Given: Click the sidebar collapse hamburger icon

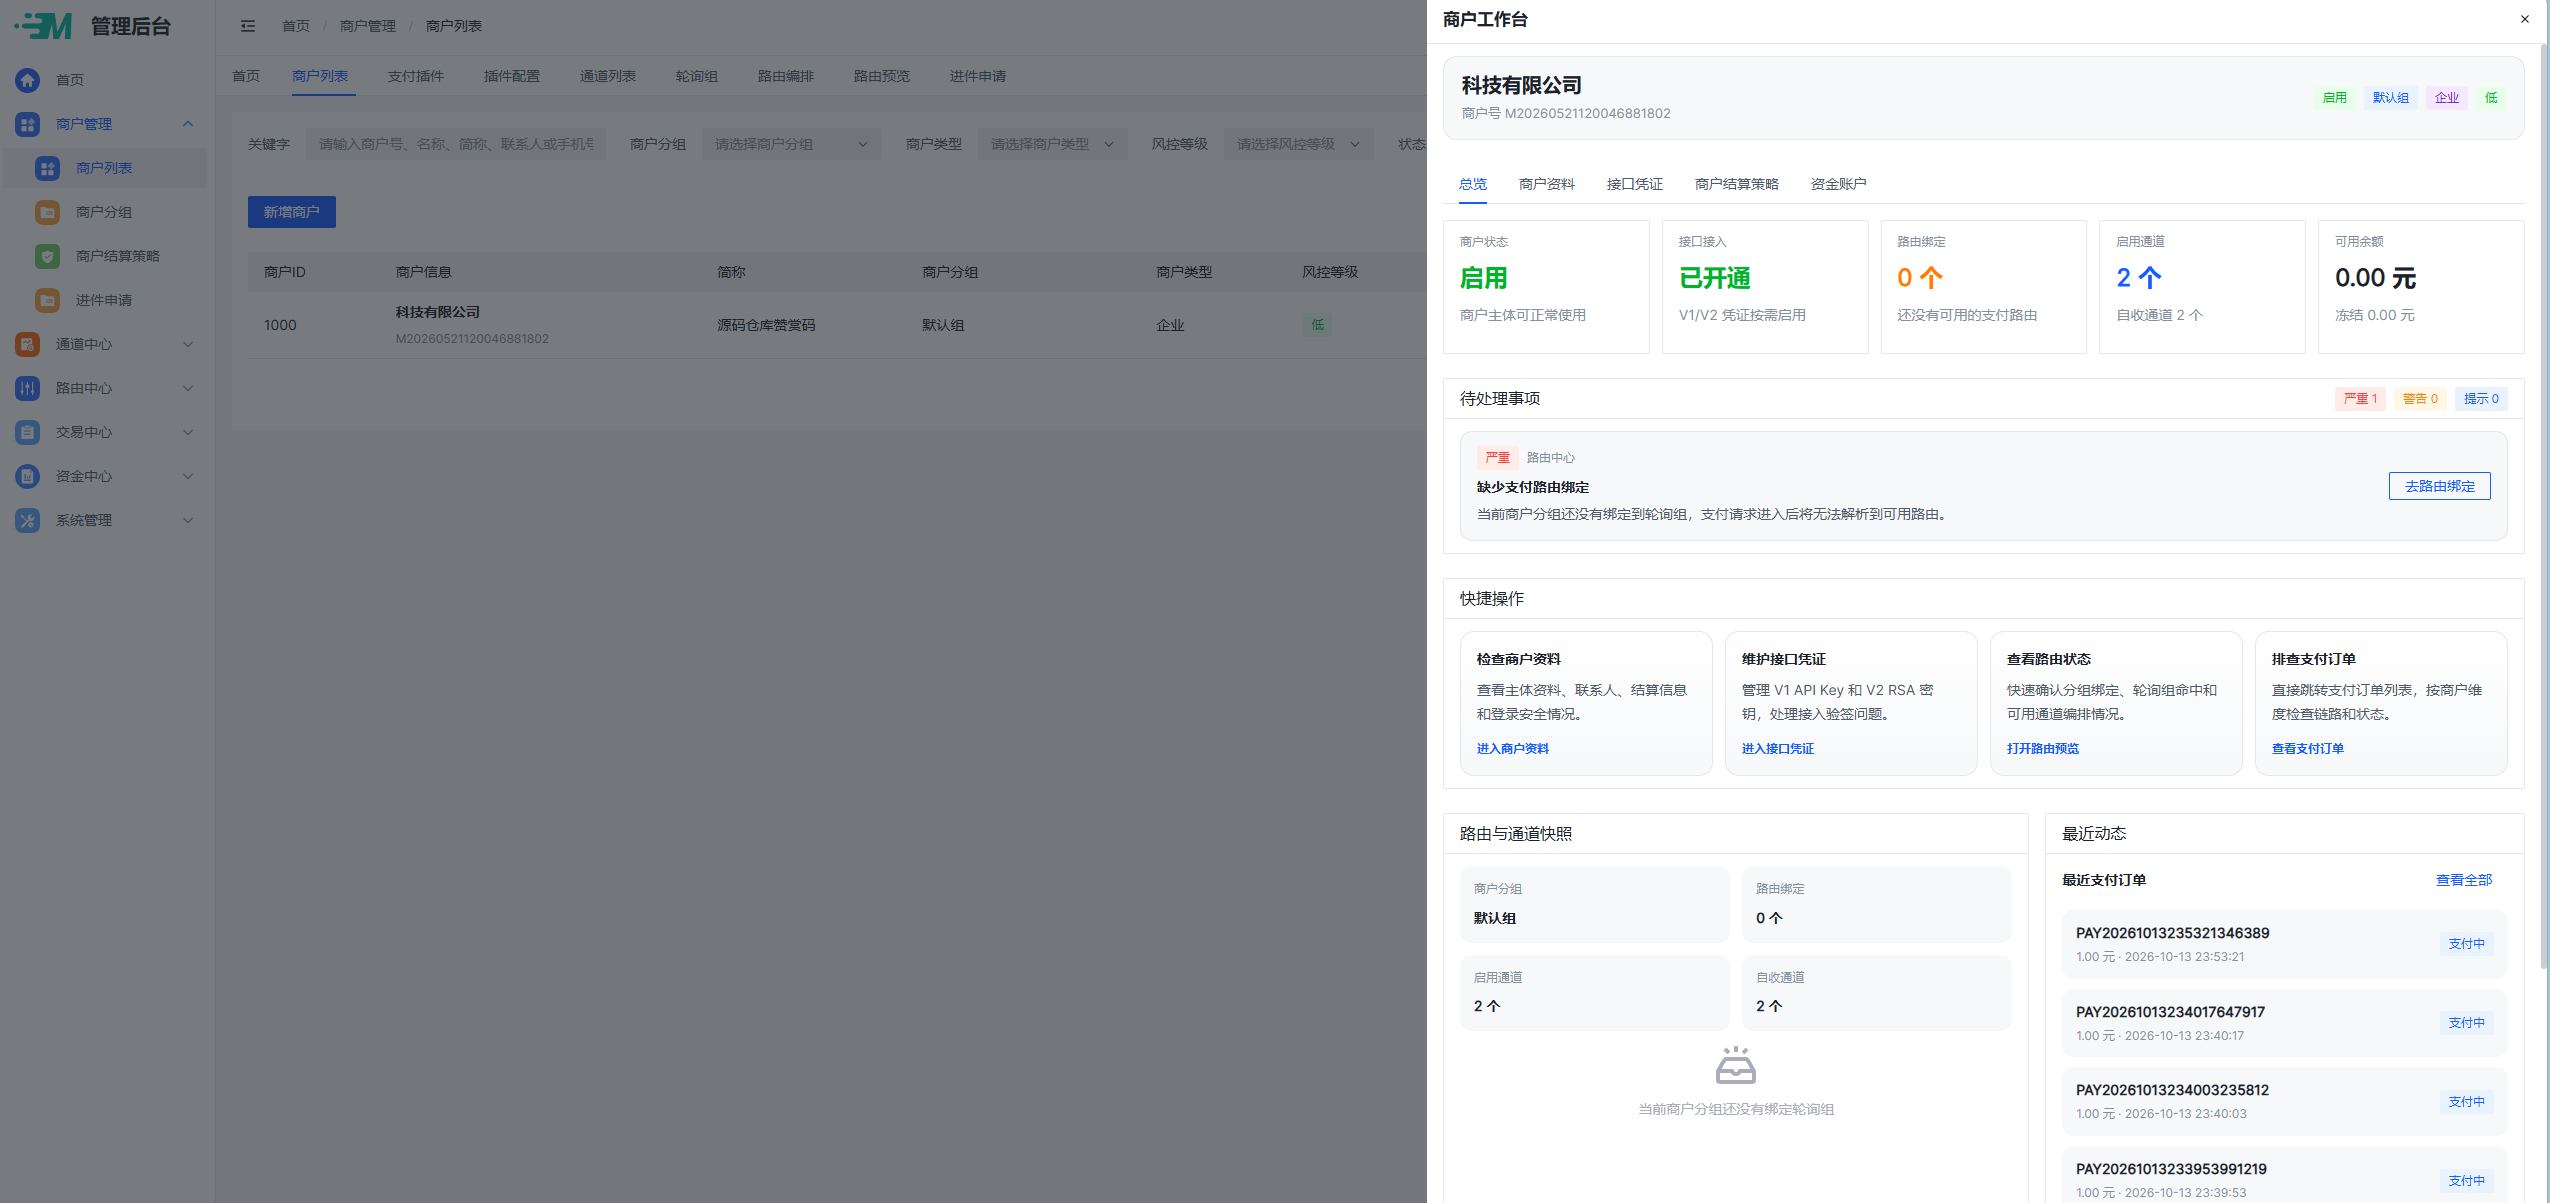Looking at the screenshot, I should [248, 26].
